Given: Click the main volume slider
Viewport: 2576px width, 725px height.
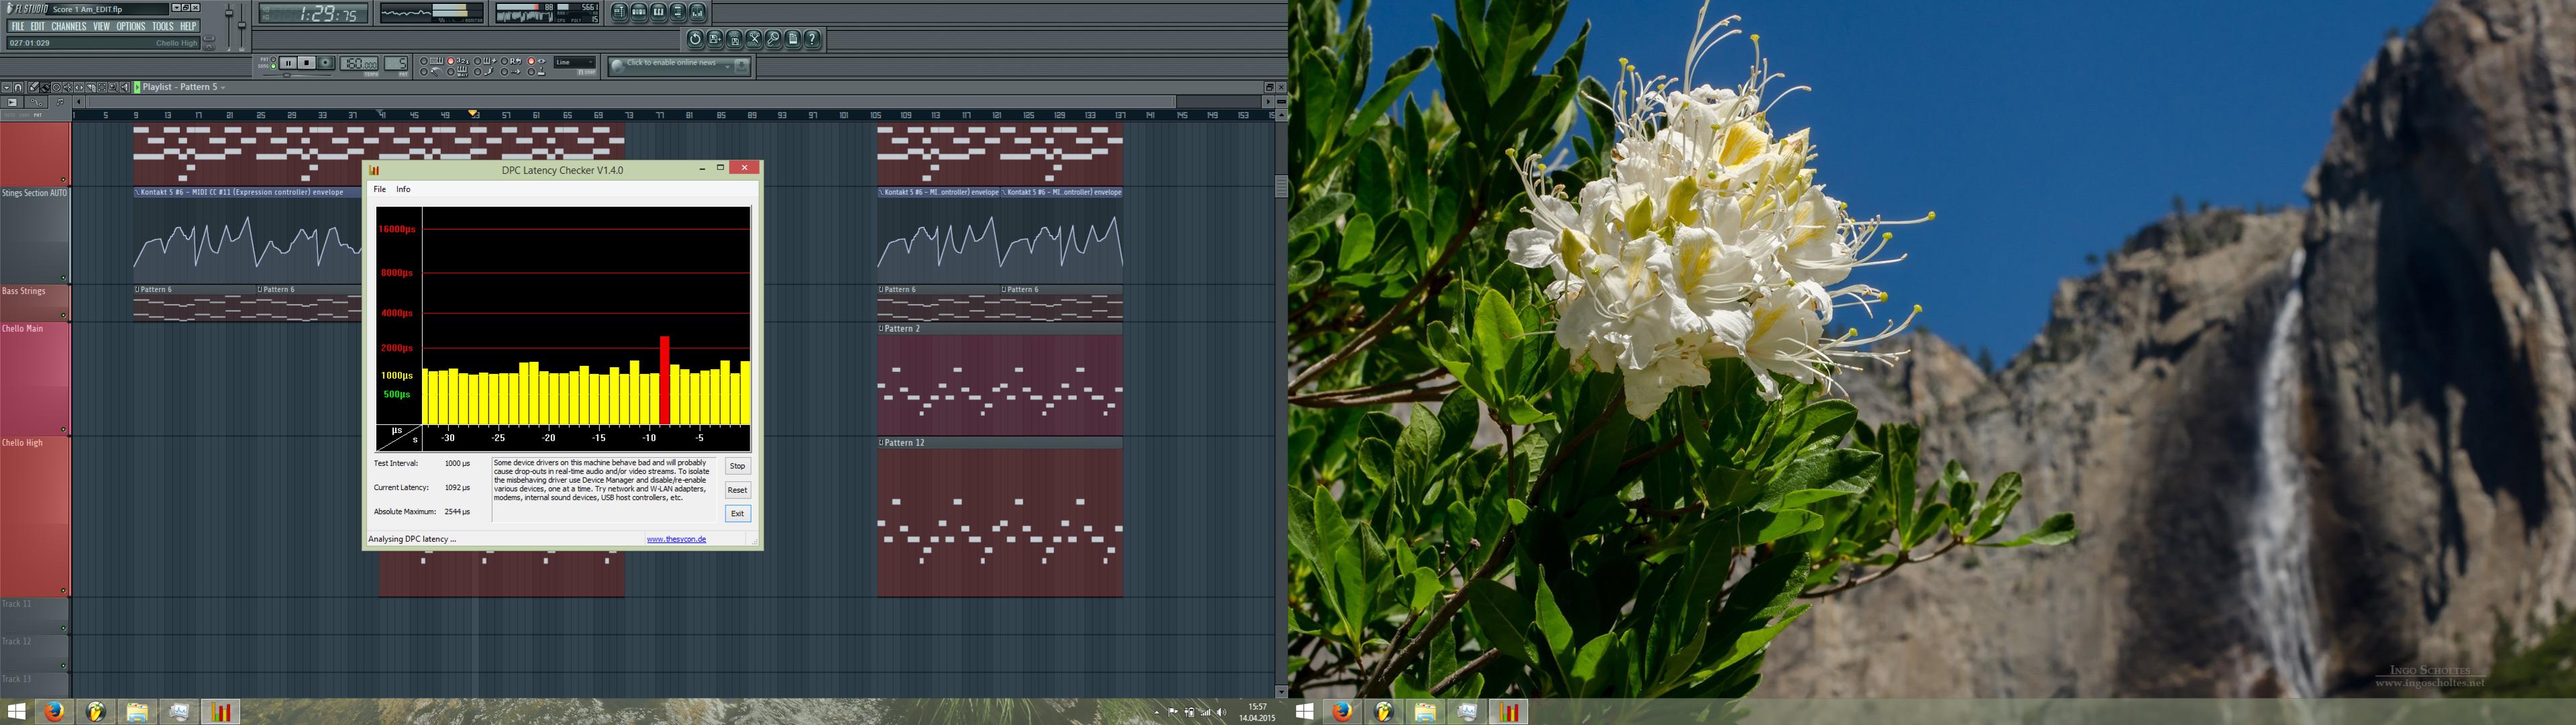Looking at the screenshot, I should coord(229,13).
